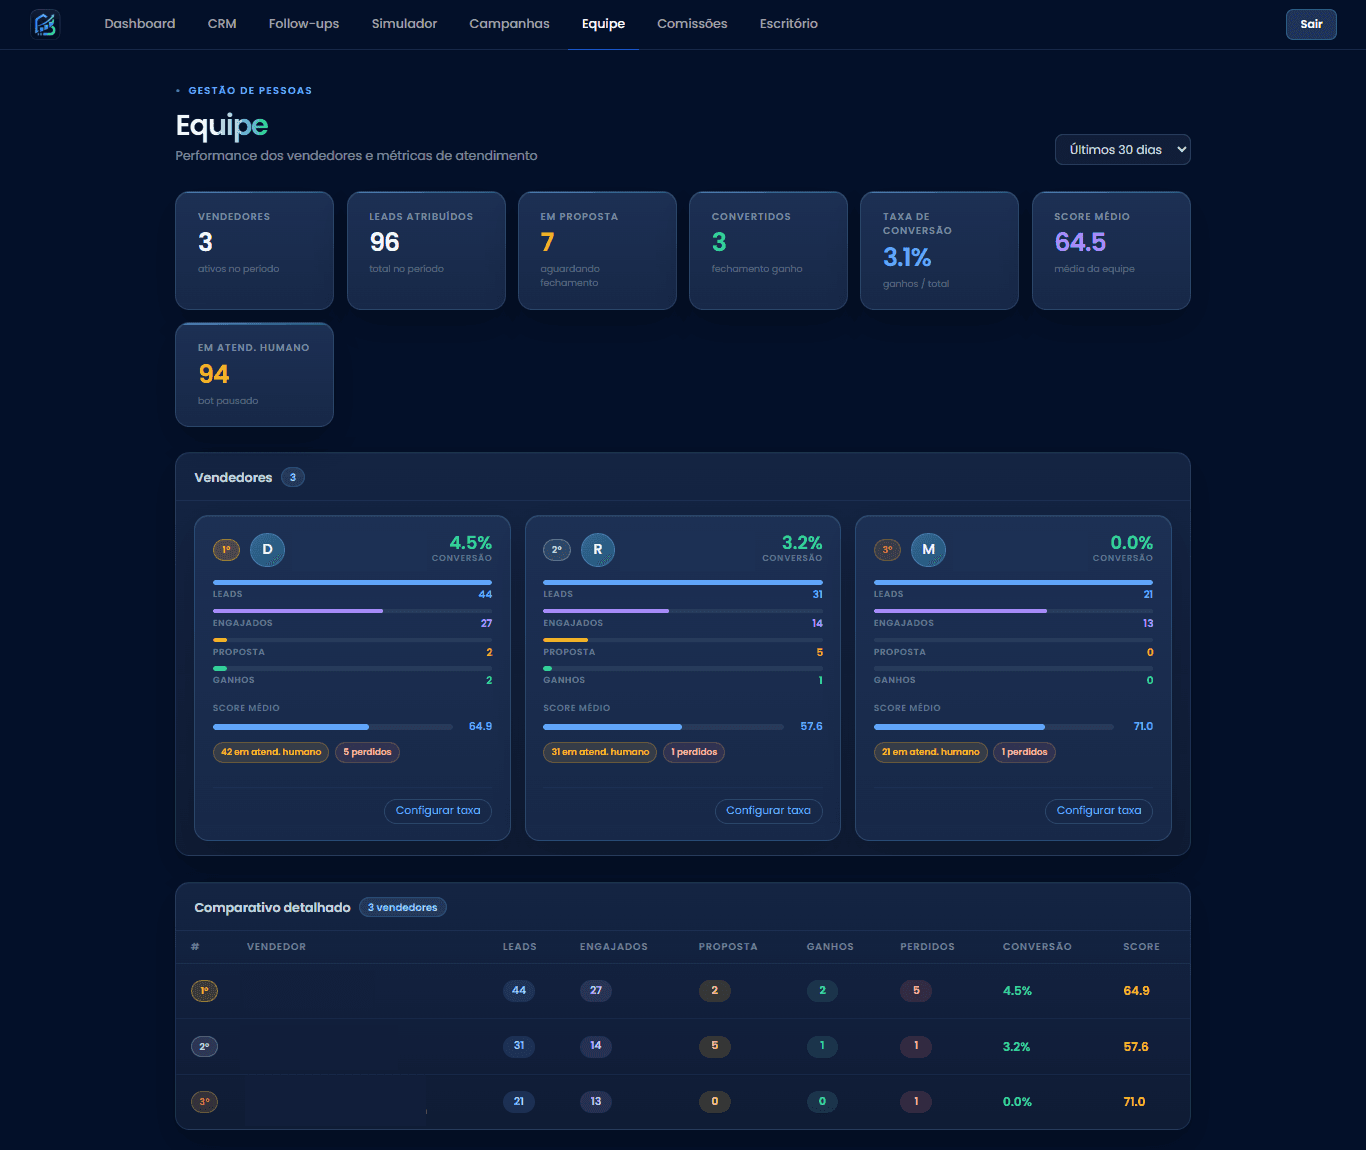Image resolution: width=1366 pixels, height=1150 pixels.
Task: Click Configurar taxa for seller R
Action: click(768, 811)
